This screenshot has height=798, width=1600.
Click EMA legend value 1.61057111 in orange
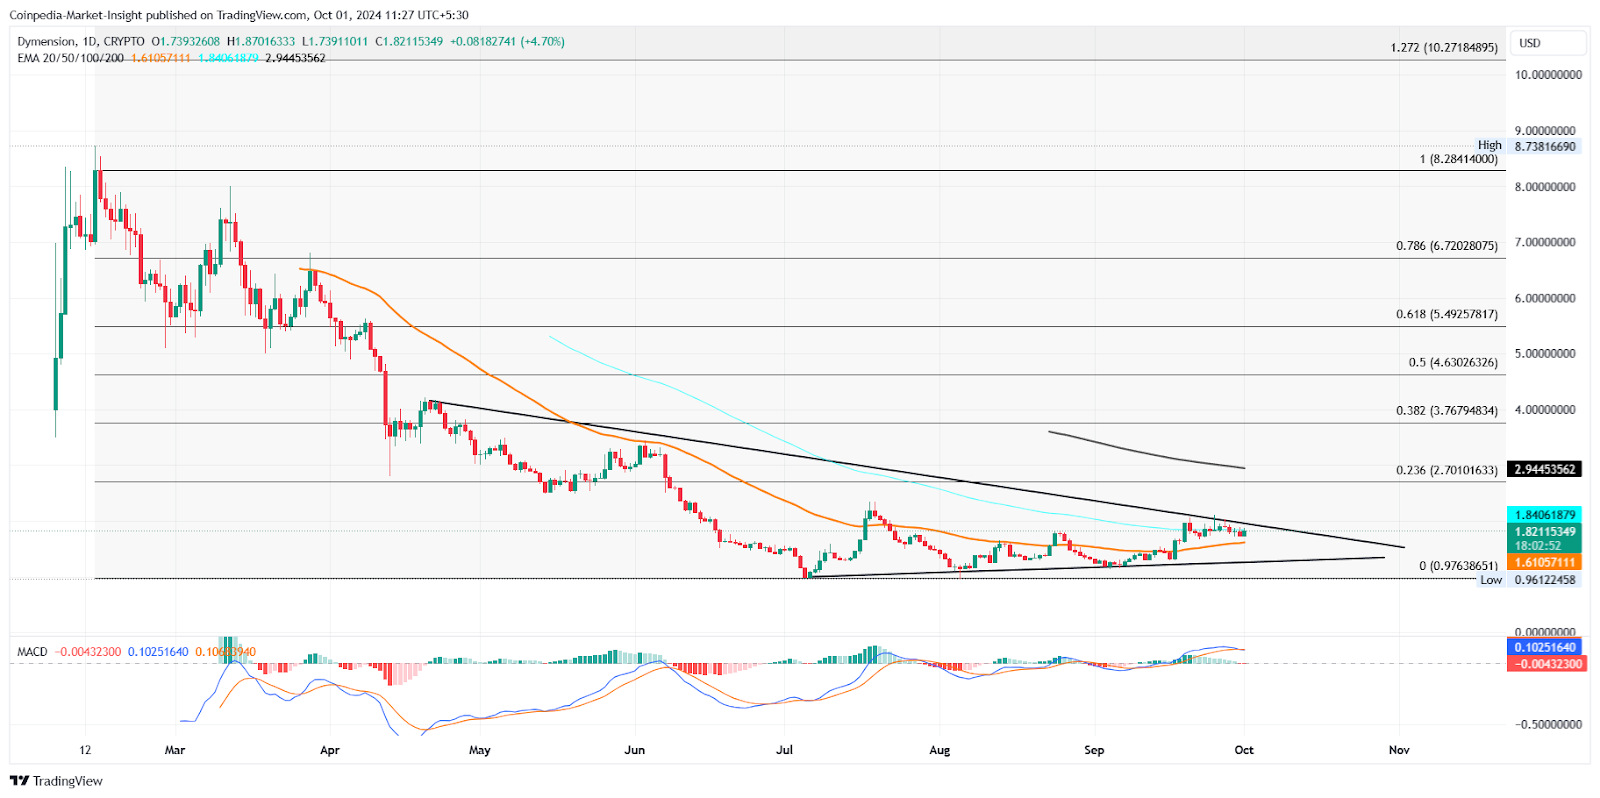[161, 58]
